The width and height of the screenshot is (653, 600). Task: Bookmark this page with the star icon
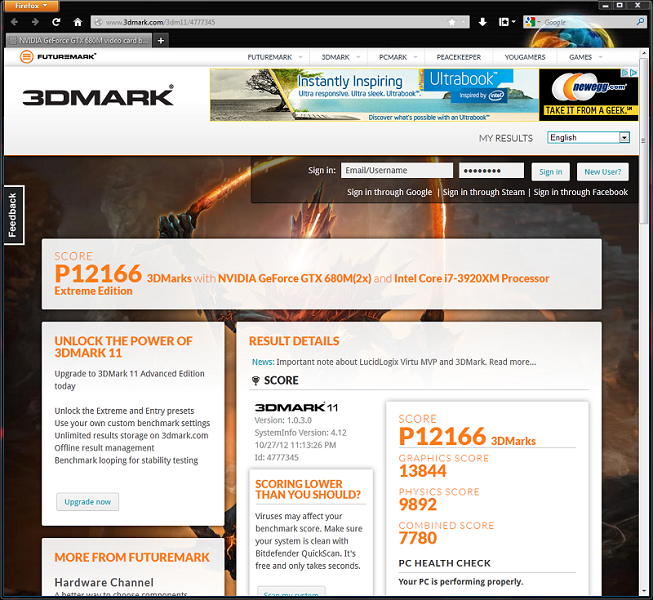point(452,22)
